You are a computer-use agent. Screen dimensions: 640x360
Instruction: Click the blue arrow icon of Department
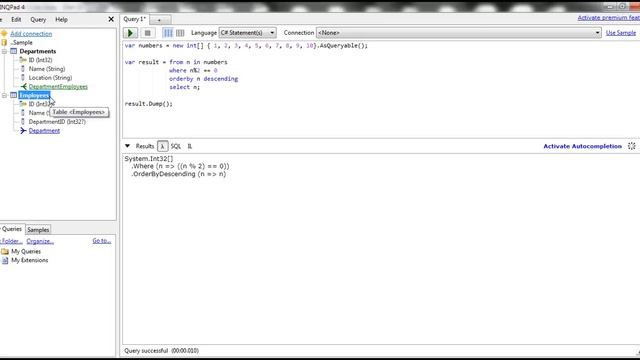click(x=23, y=131)
